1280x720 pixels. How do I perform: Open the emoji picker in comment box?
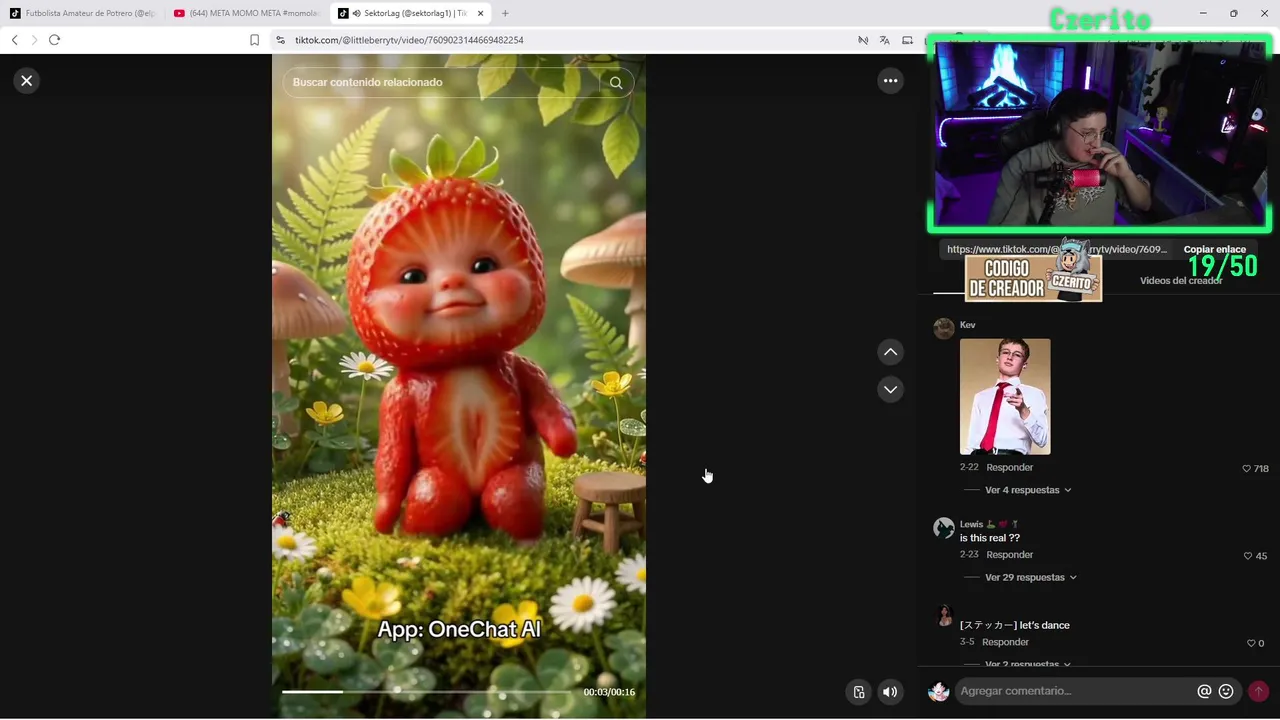coord(1226,691)
